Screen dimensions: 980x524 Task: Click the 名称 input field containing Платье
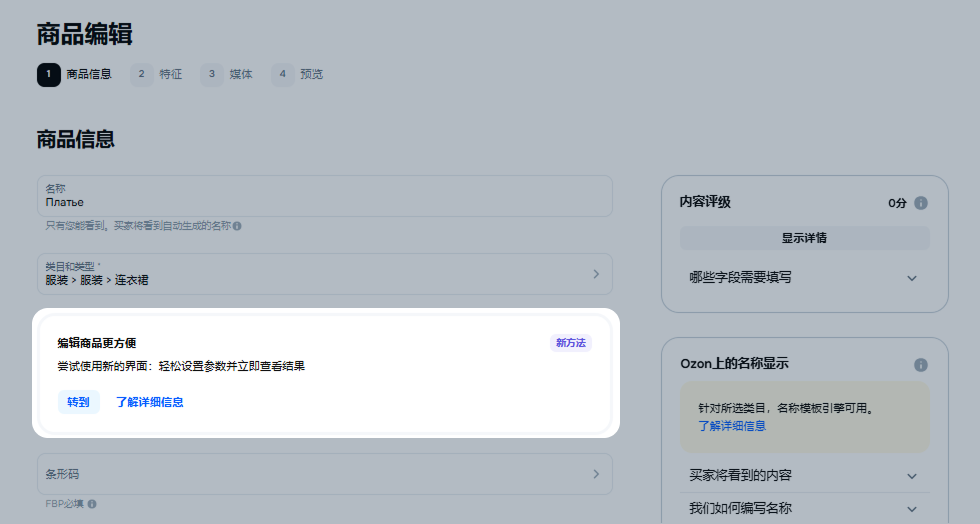[324, 196]
